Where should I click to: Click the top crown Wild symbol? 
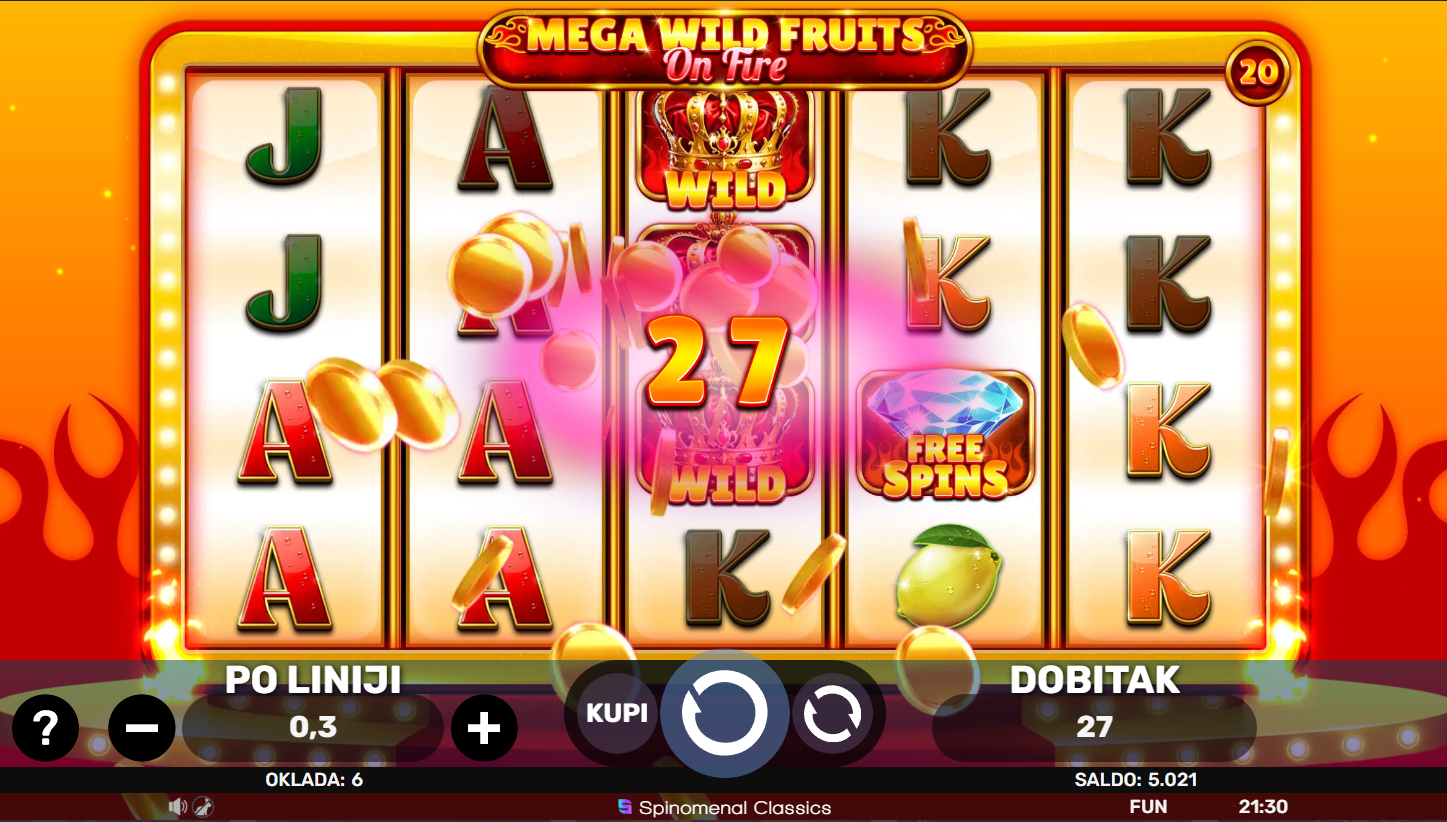pyautogui.click(x=726, y=148)
